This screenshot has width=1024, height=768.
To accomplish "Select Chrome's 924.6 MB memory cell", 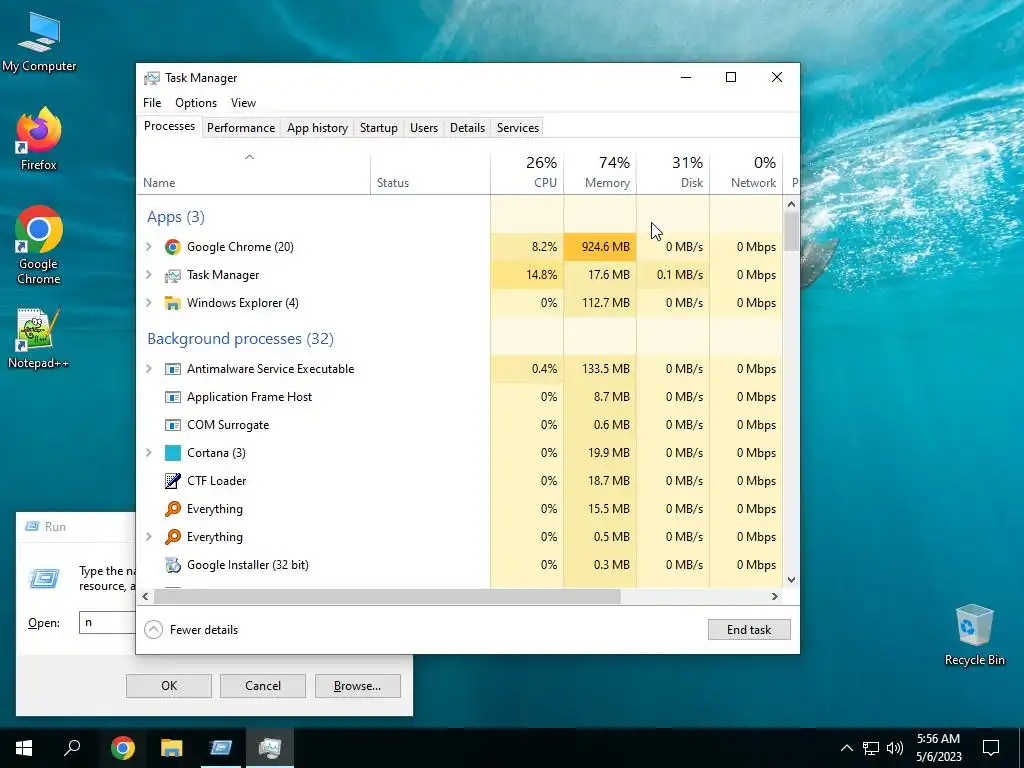I will 600,247.
